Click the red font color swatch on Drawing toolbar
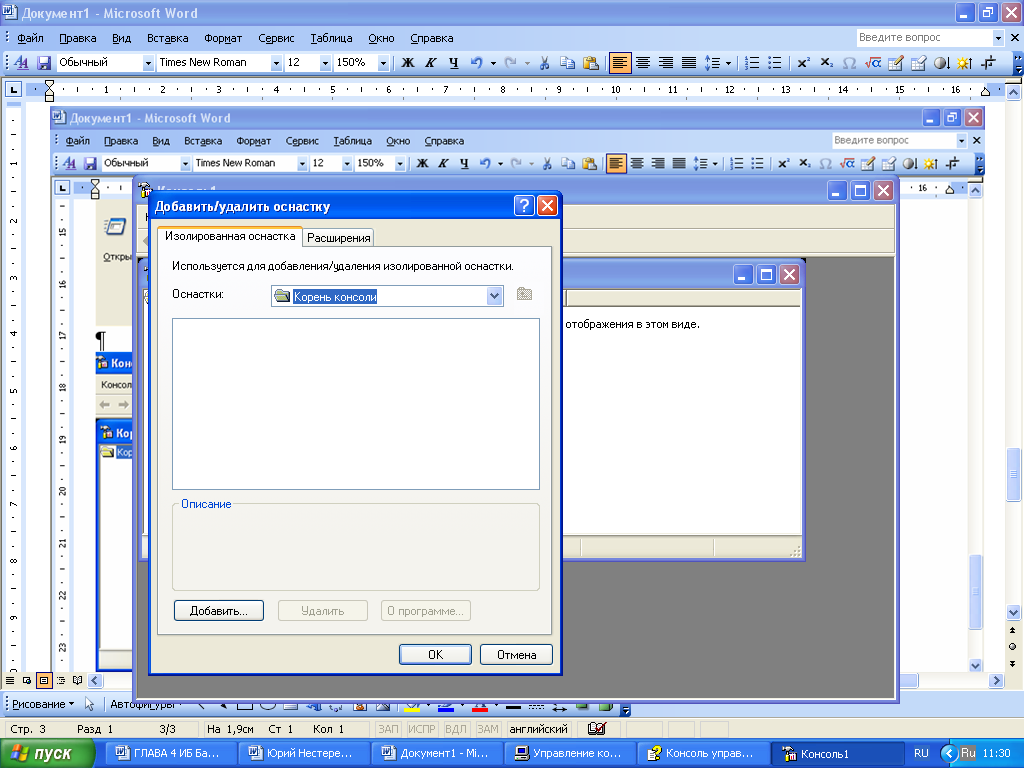 click(479, 706)
